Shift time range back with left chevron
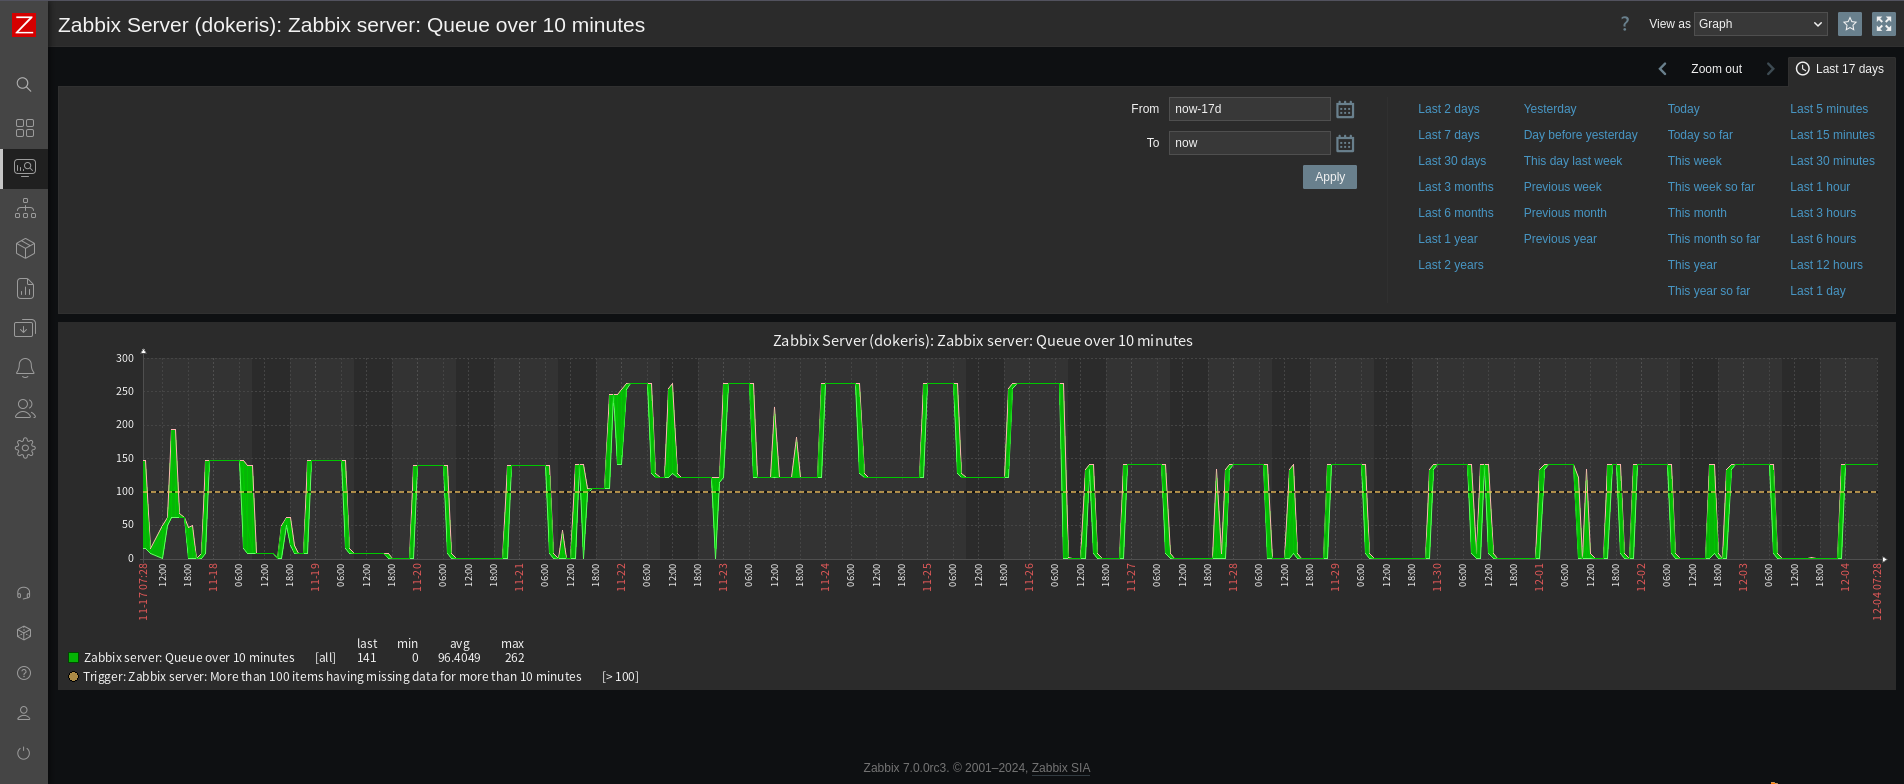Viewport: 1904px width, 784px height. click(1663, 69)
